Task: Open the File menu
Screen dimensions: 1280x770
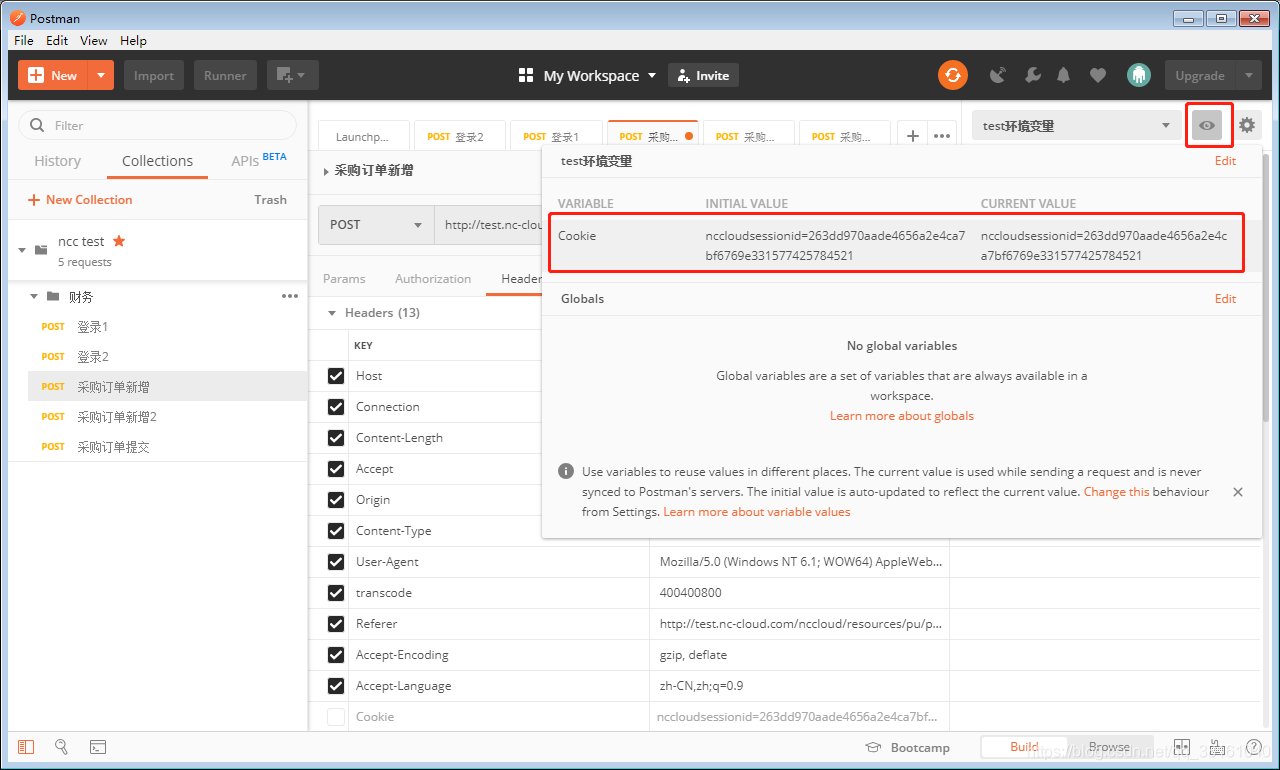Action: 24,41
